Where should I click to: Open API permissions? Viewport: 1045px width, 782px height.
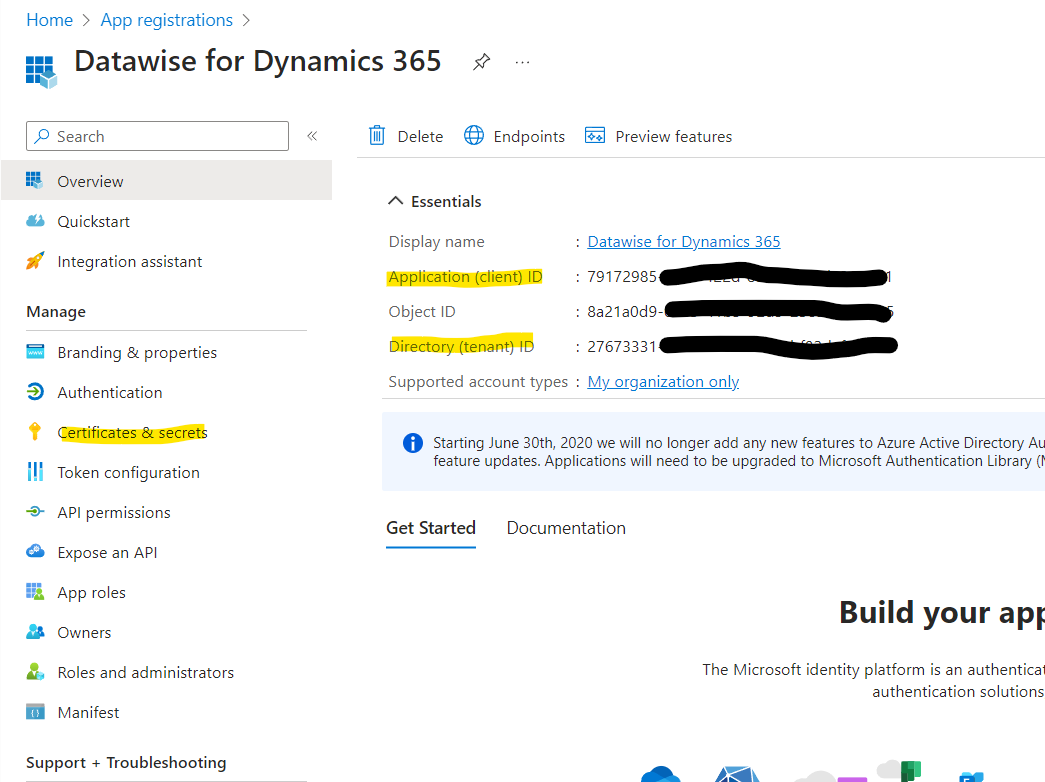(x=113, y=512)
